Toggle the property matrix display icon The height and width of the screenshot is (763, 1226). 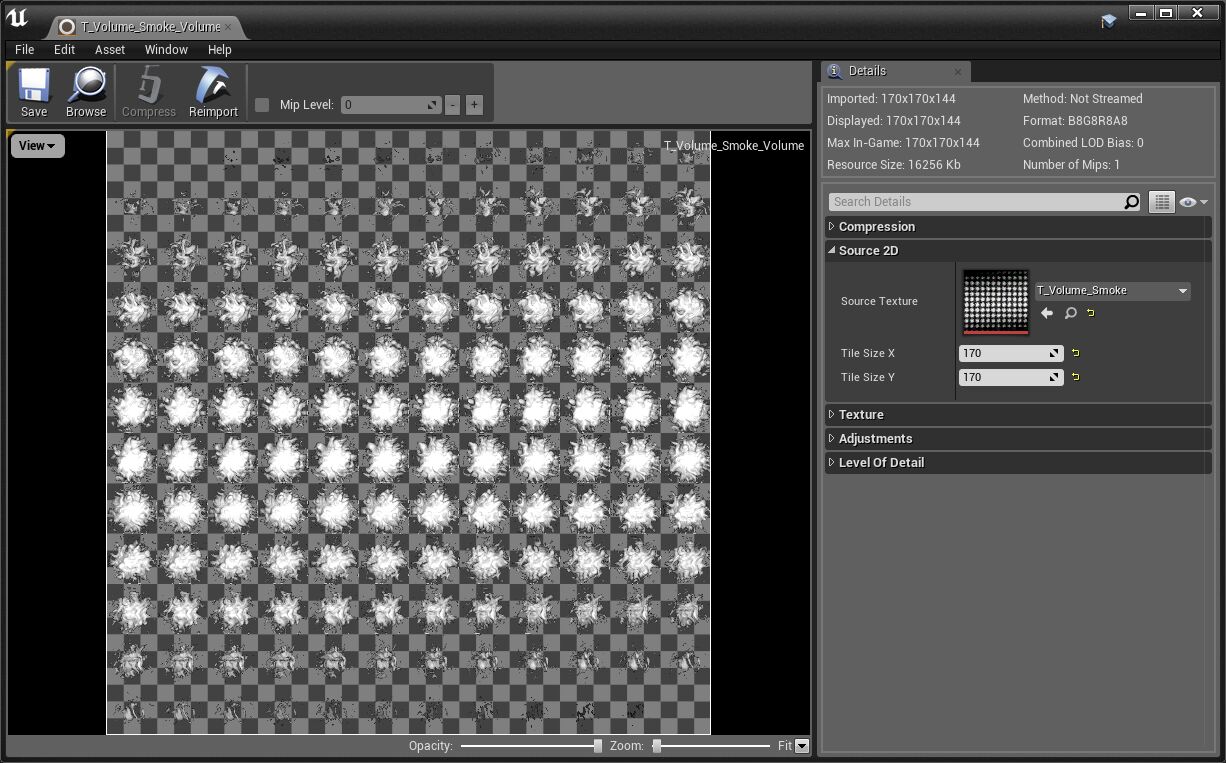point(1161,201)
